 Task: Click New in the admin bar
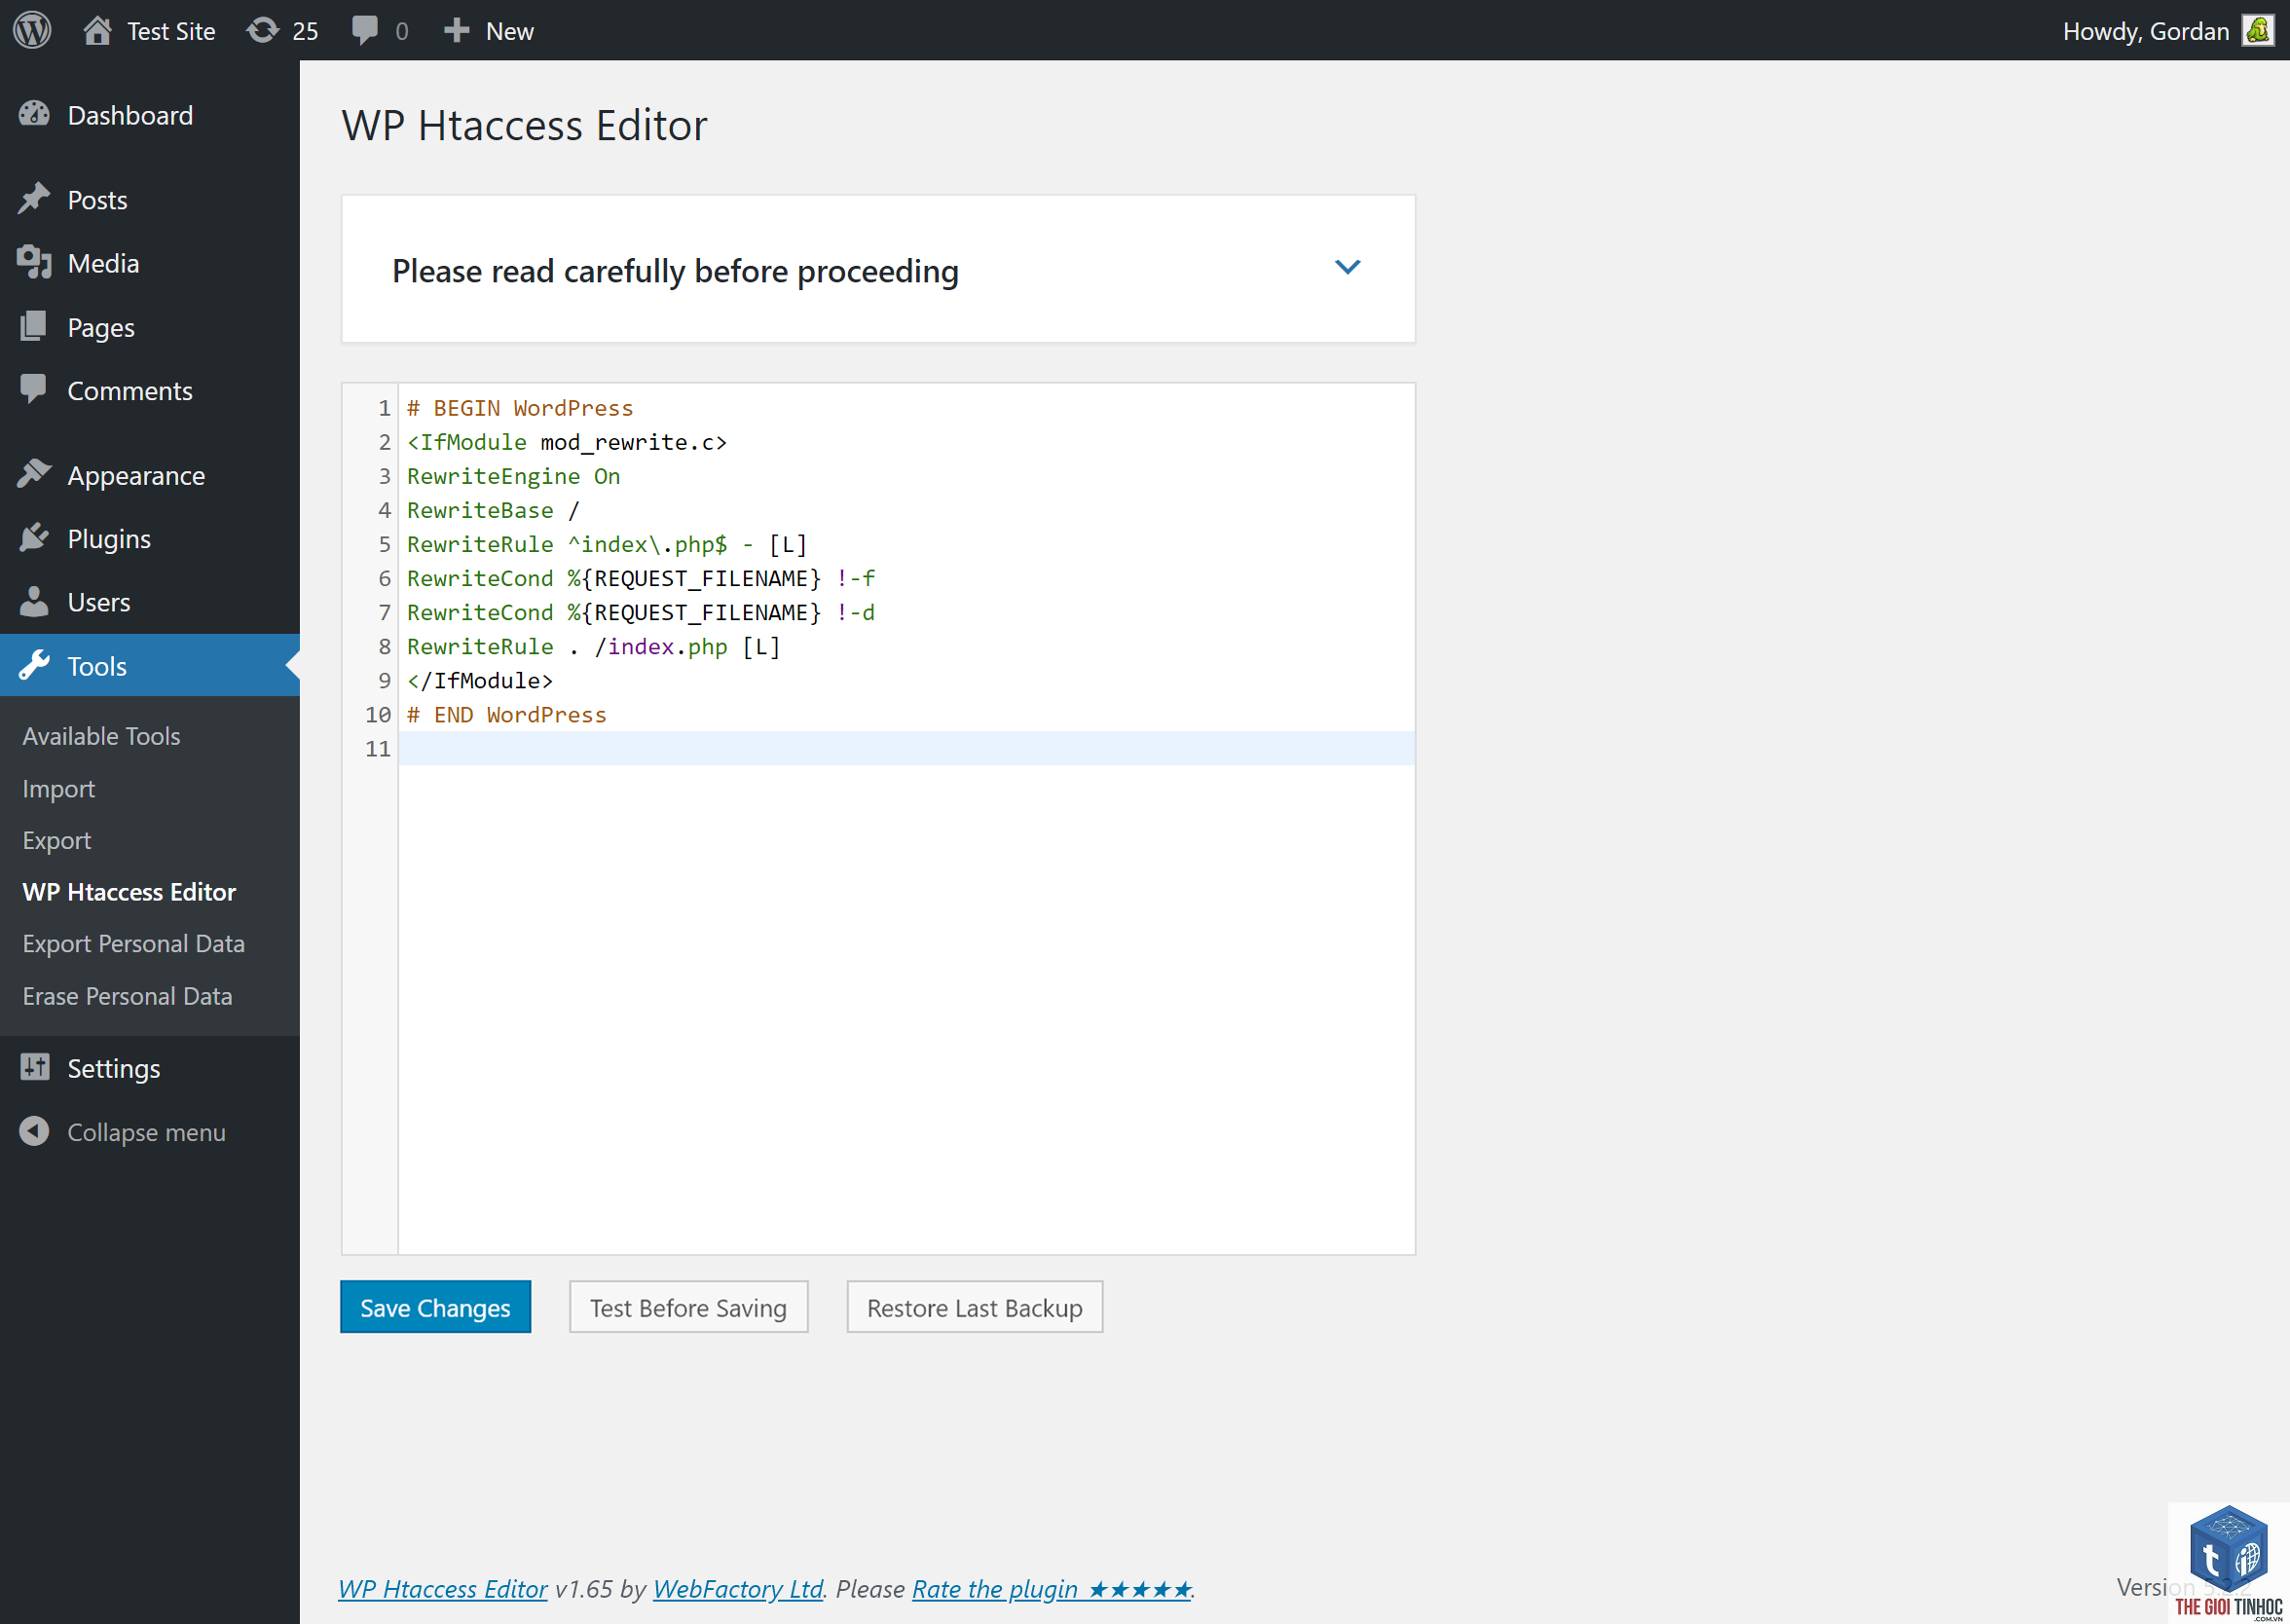click(509, 31)
